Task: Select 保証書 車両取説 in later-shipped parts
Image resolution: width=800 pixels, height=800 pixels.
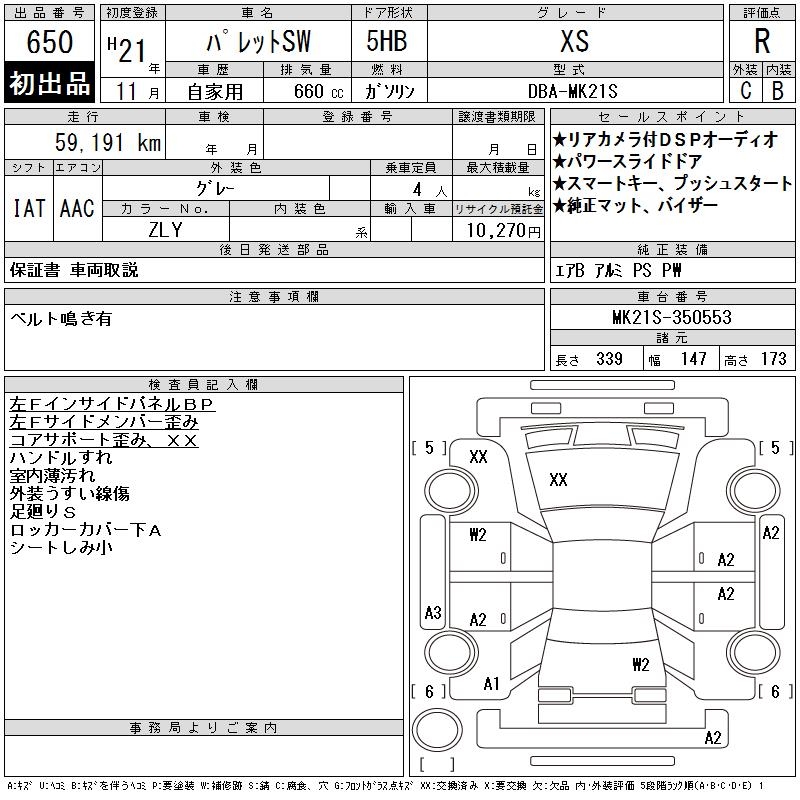Action: coord(74,270)
